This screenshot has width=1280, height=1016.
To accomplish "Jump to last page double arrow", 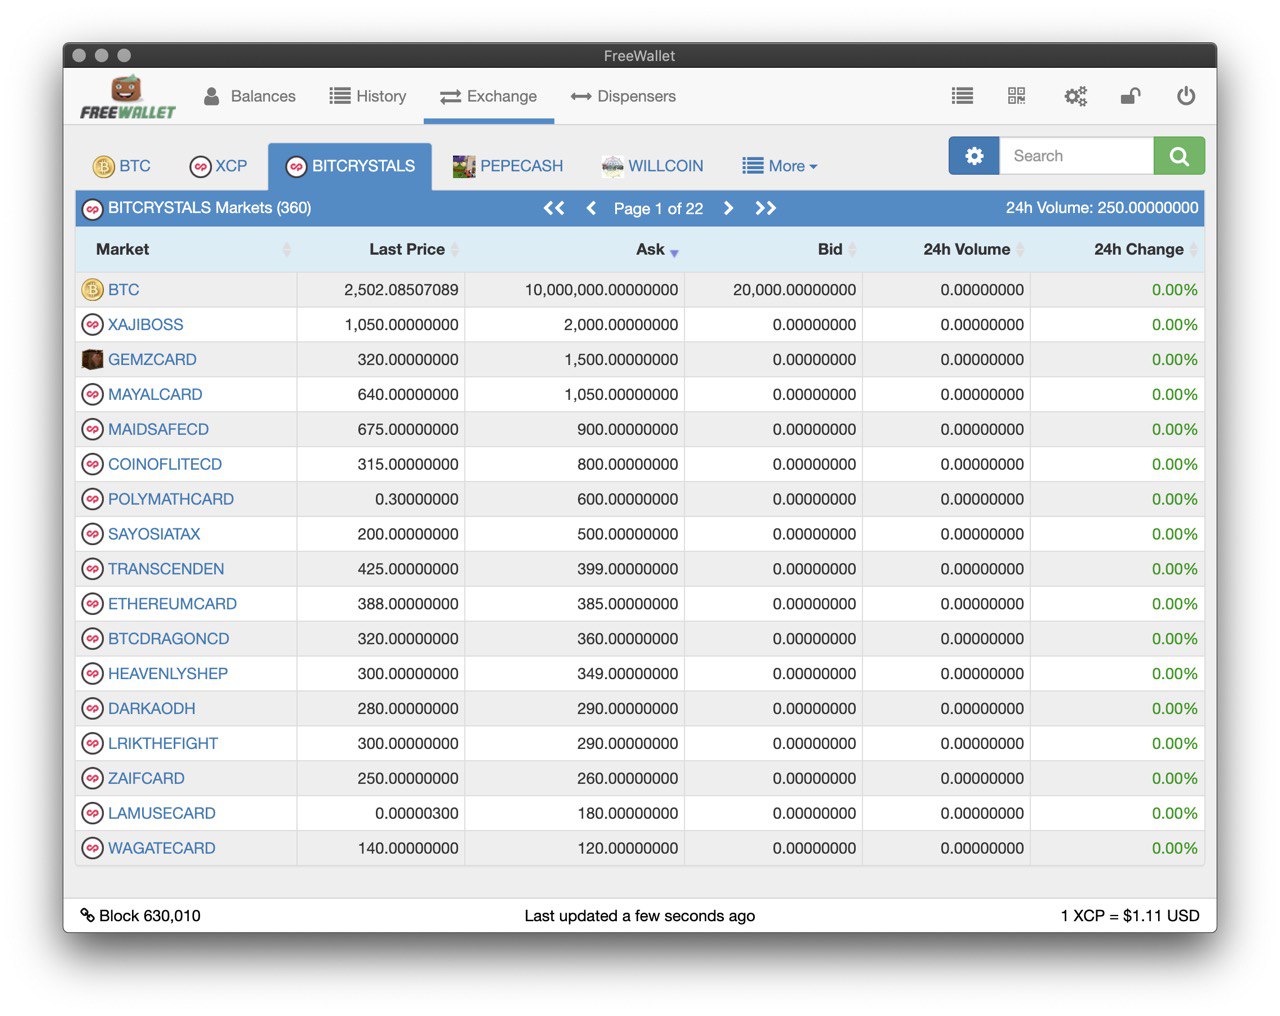I will [x=765, y=208].
